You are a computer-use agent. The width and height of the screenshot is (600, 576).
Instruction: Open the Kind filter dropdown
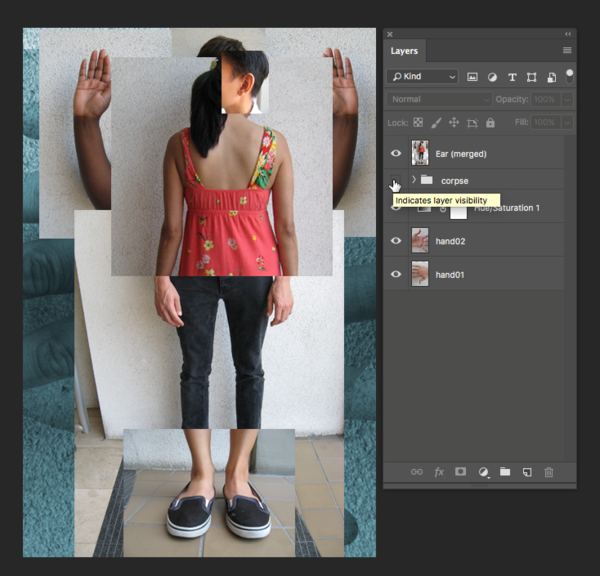point(422,77)
